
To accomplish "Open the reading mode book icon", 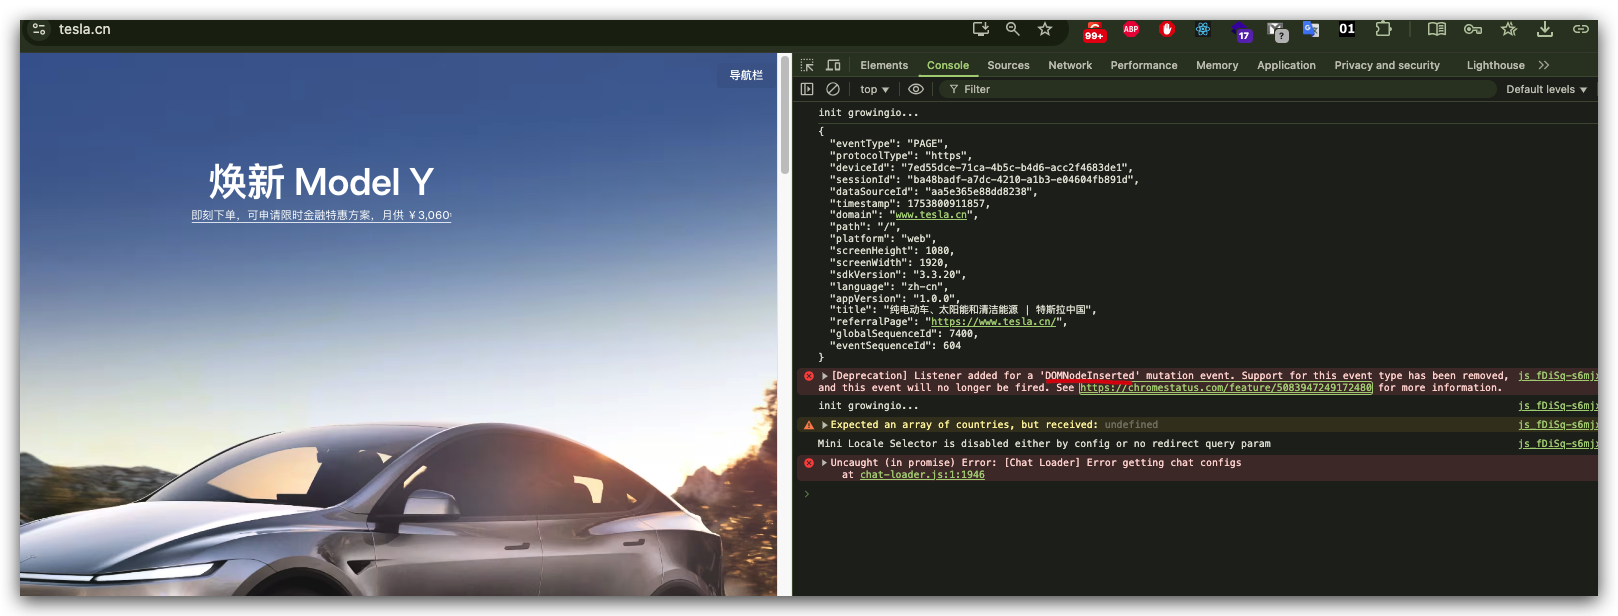I will pyautogui.click(x=1437, y=29).
